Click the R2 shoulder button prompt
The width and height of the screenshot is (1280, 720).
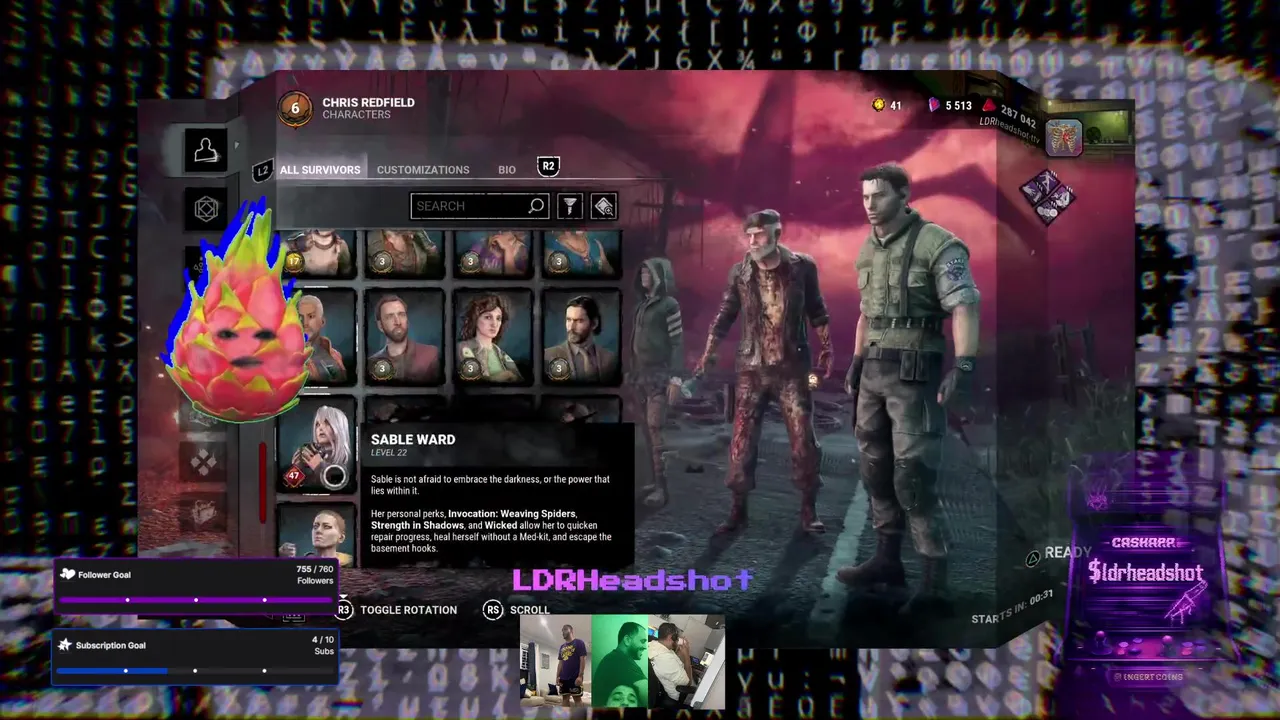(547, 166)
